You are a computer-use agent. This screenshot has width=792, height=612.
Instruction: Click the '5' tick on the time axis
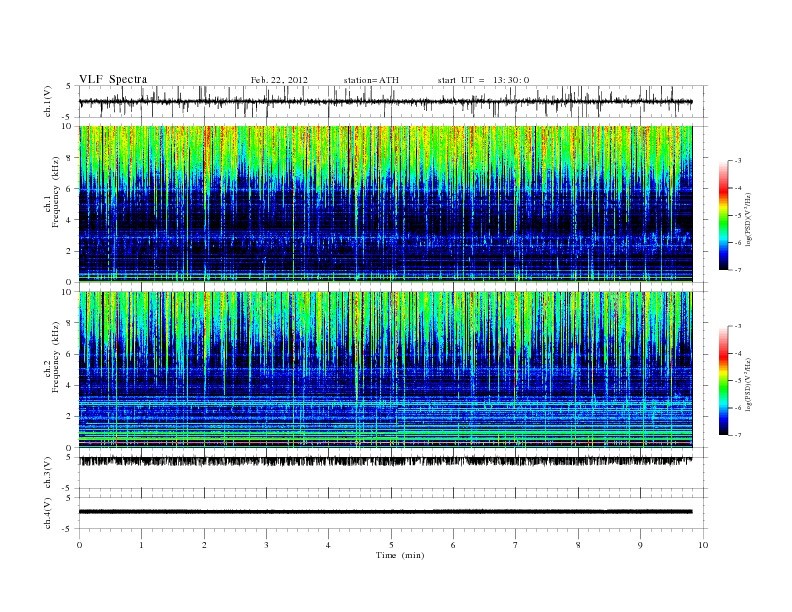pyautogui.click(x=391, y=545)
